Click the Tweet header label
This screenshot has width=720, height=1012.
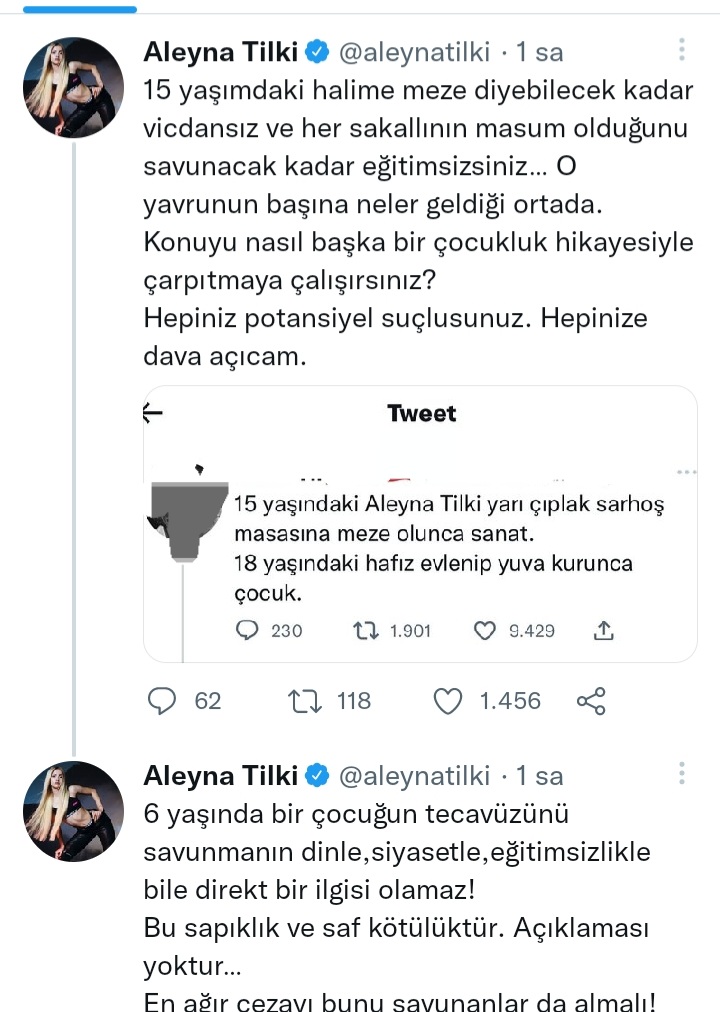pos(423,413)
